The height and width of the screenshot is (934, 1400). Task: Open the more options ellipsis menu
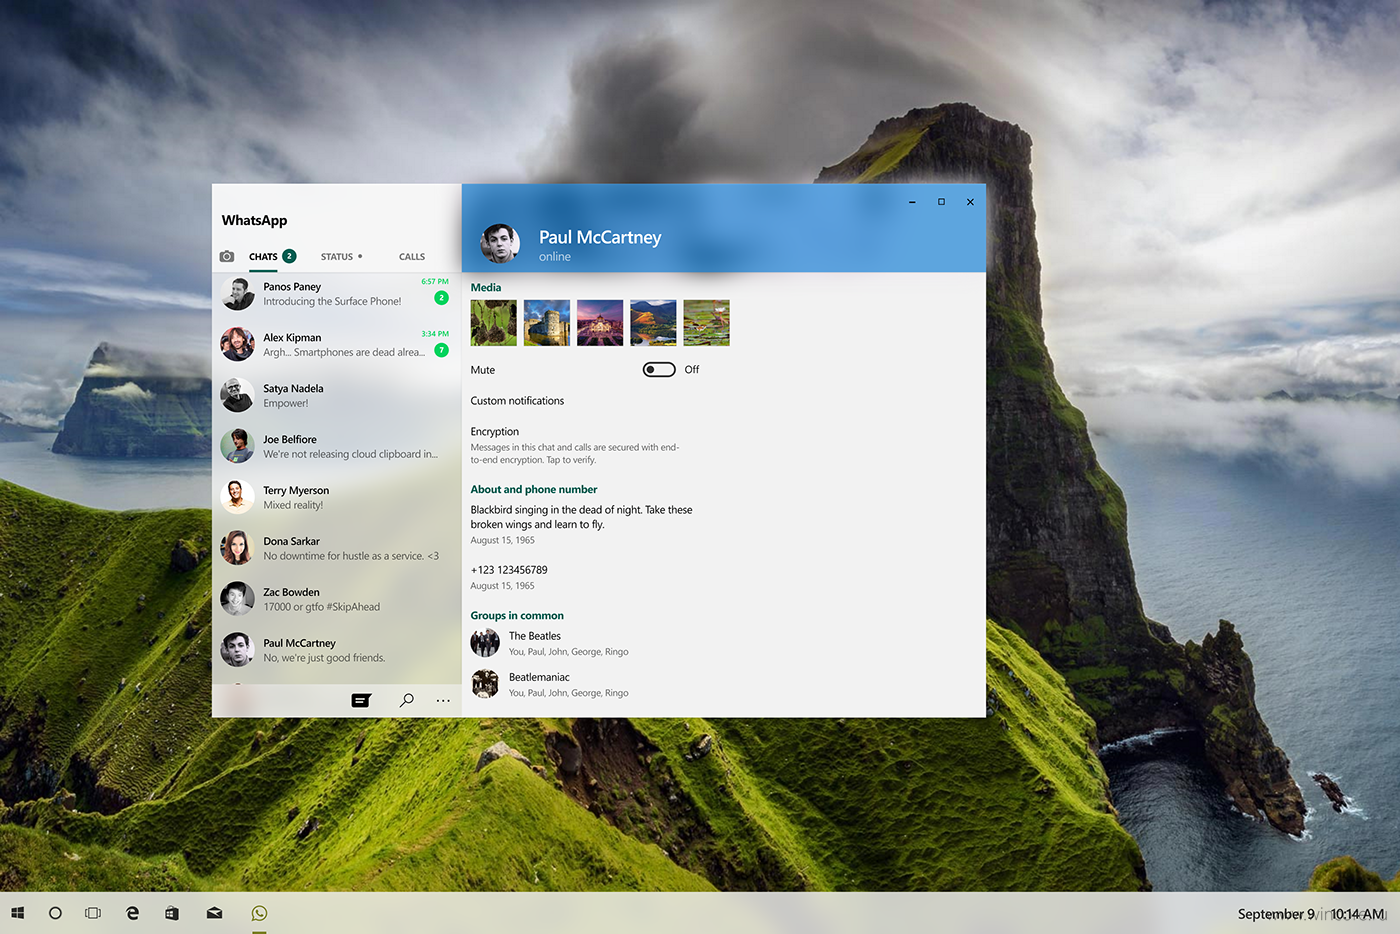443,701
